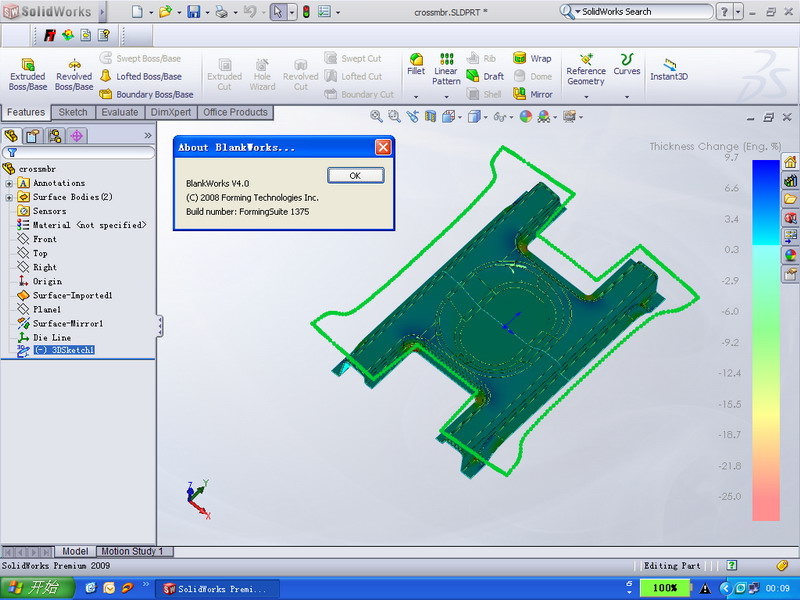The image size is (800, 600).
Task: Open the Reference Geometry dropdown arrow
Action: pyautogui.click(x=586, y=96)
